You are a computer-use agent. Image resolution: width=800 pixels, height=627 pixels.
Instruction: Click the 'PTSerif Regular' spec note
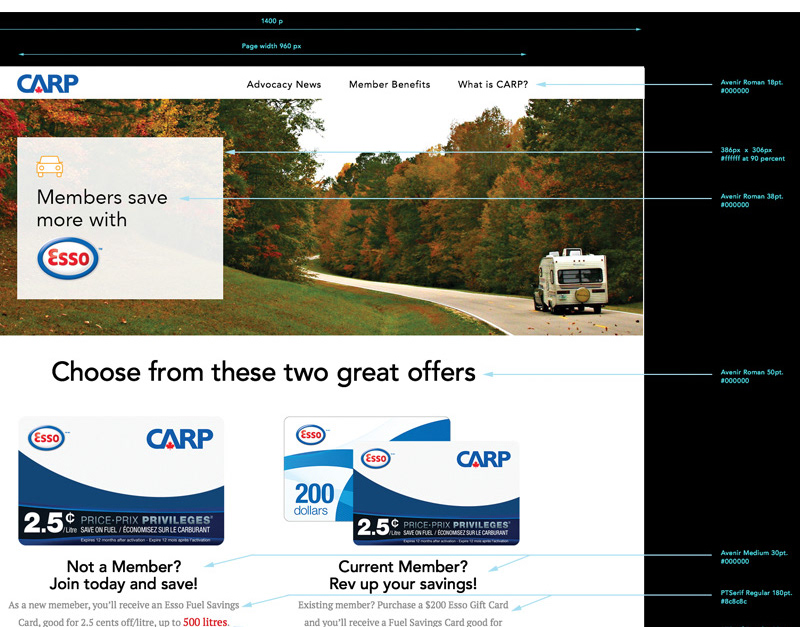click(756, 597)
